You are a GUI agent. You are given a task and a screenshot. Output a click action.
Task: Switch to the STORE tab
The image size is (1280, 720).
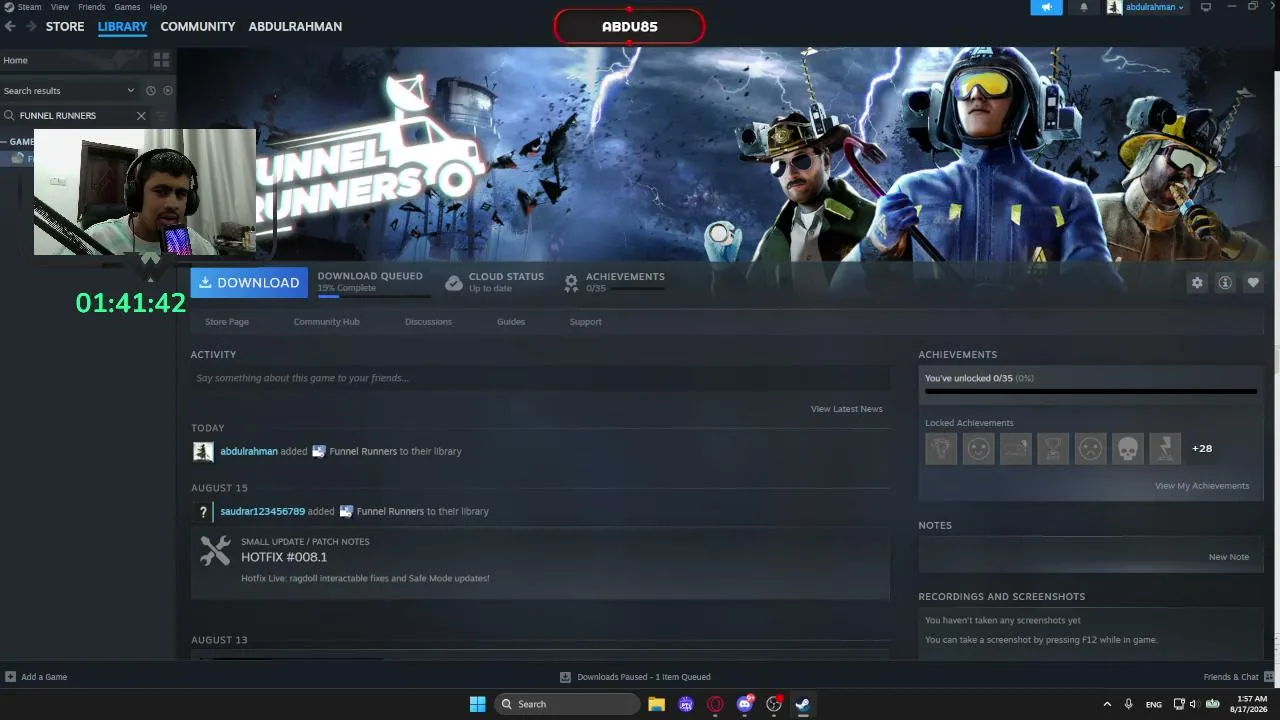[65, 26]
